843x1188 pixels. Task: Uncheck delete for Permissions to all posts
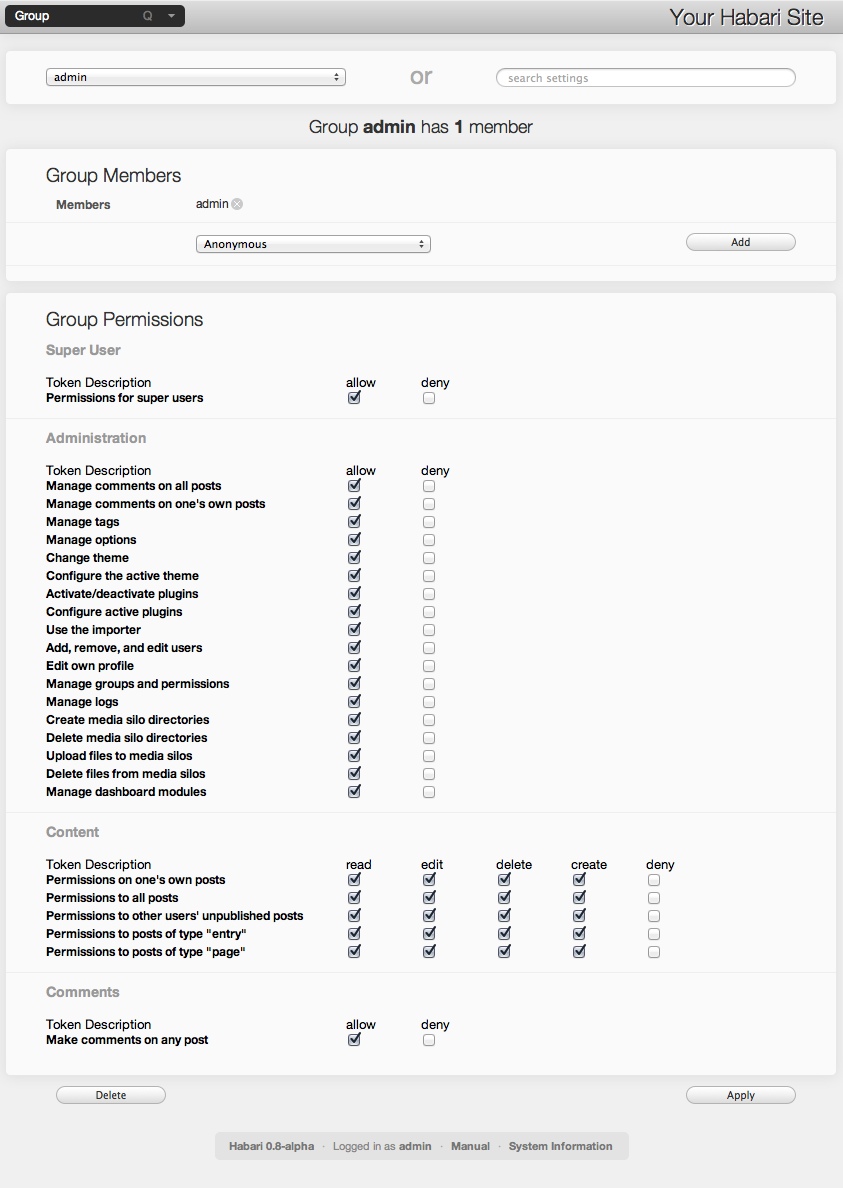(x=504, y=898)
